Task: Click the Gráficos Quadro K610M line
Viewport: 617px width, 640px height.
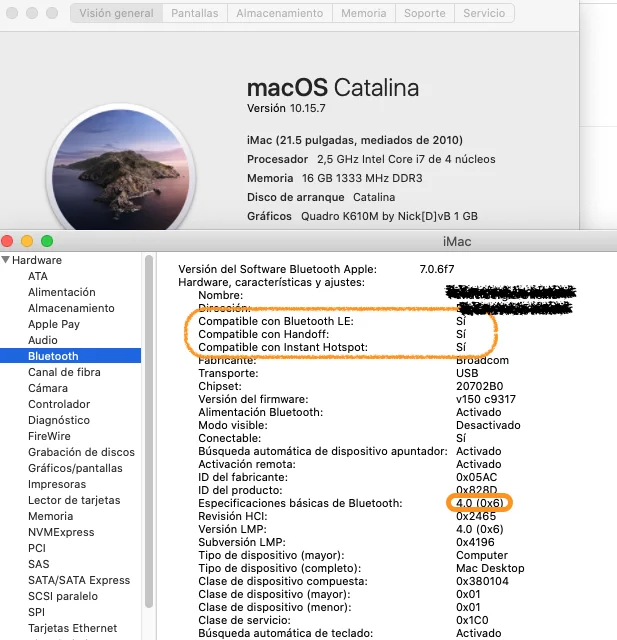Action: pyautogui.click(x=362, y=216)
